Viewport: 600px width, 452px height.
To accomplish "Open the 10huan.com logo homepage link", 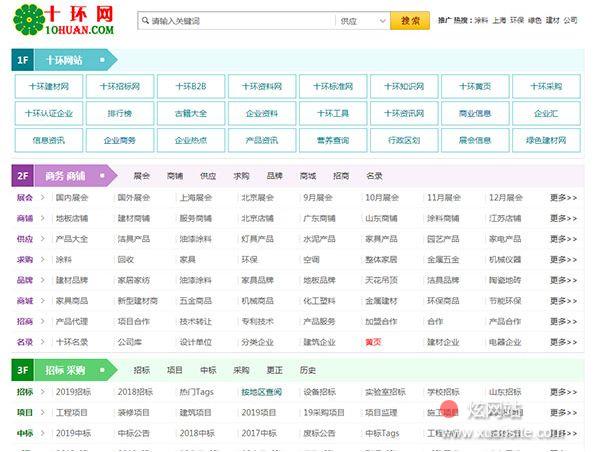I will point(64,20).
